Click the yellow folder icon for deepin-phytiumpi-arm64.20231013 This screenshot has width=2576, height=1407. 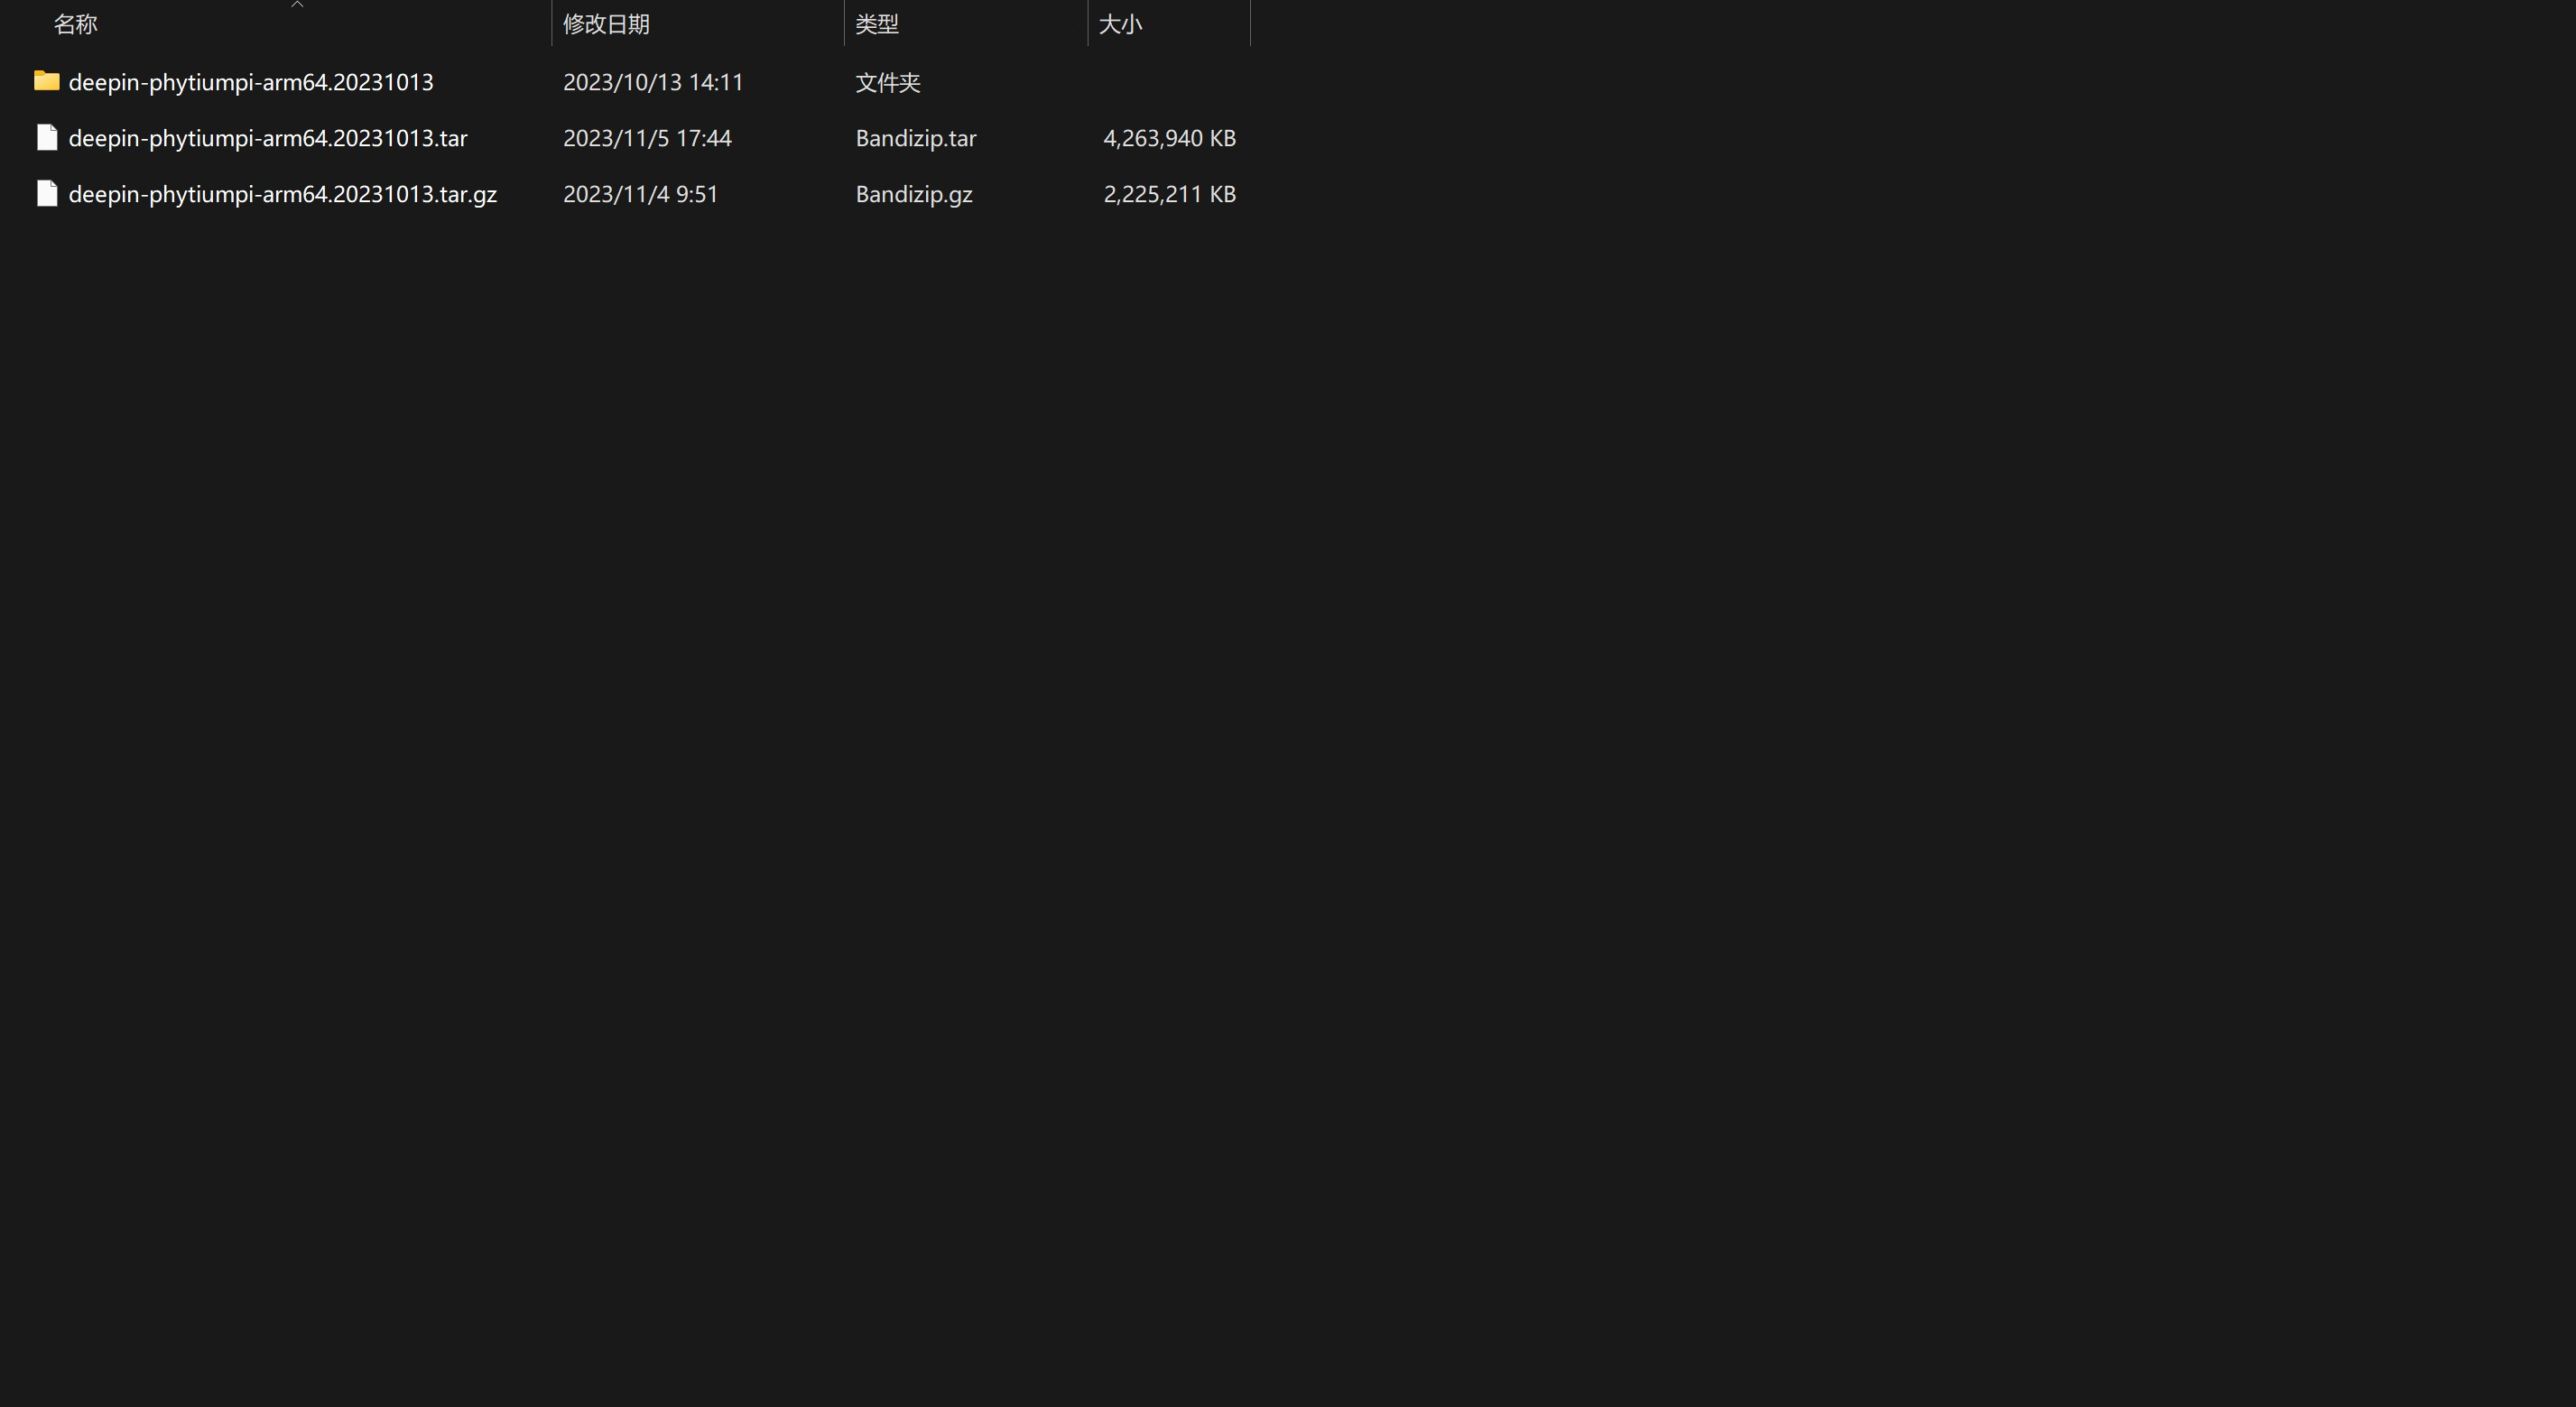(47, 81)
